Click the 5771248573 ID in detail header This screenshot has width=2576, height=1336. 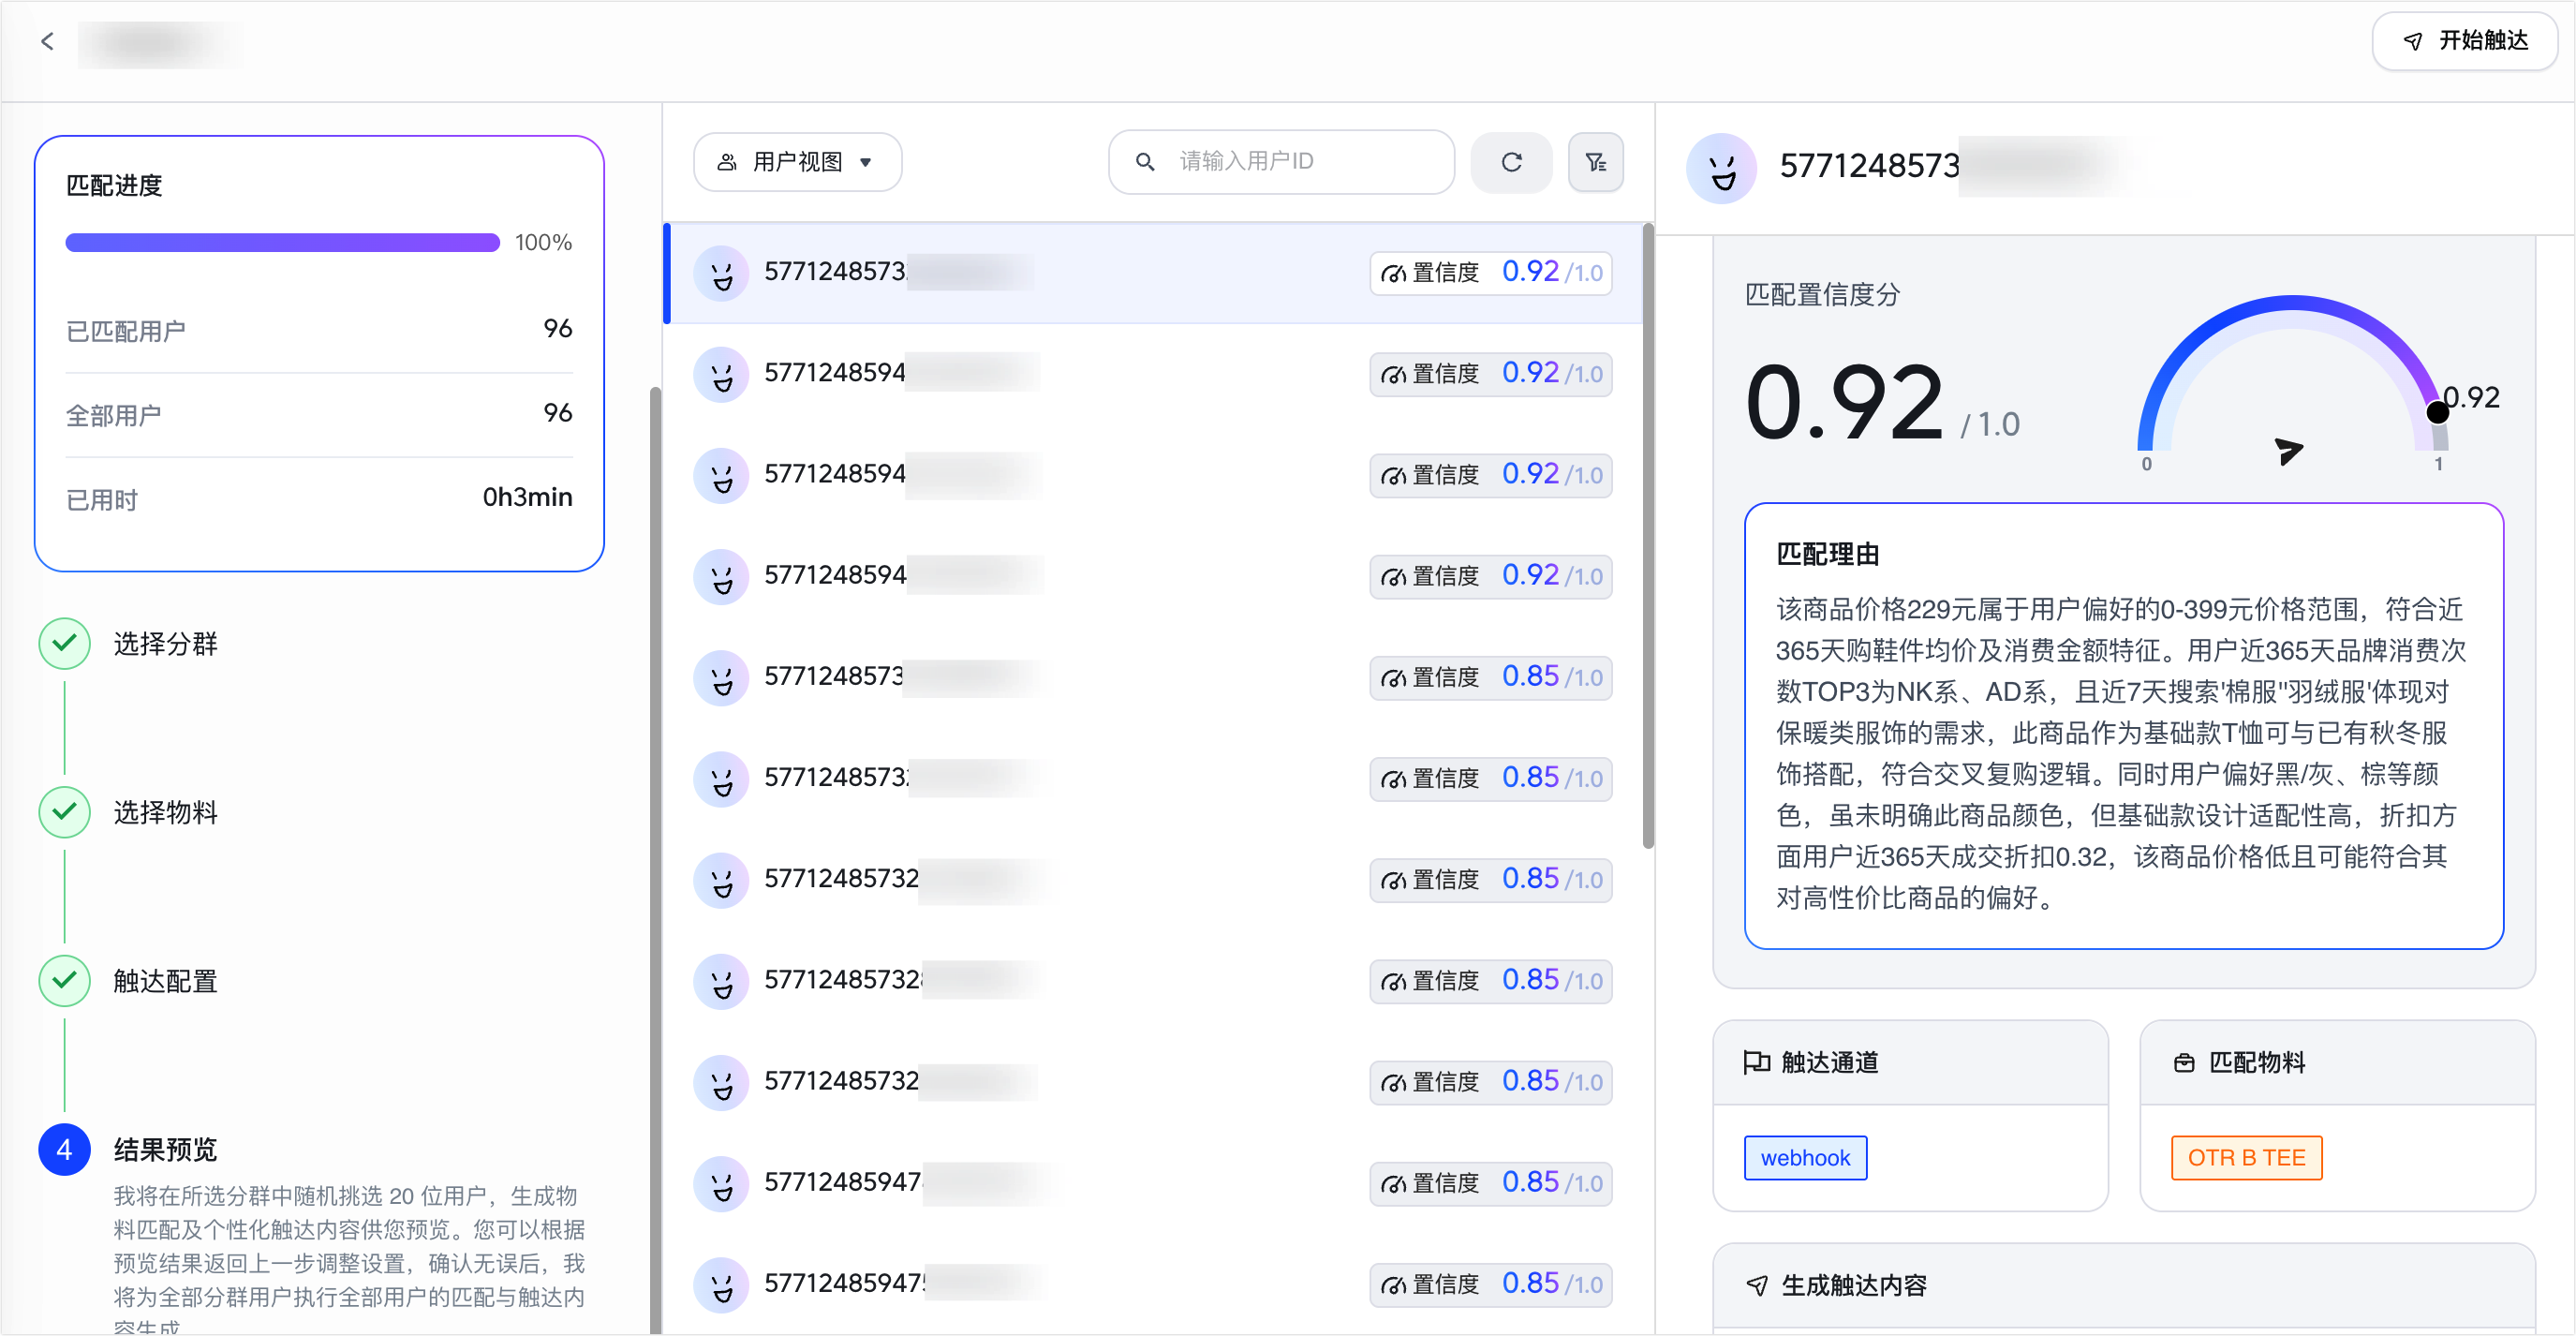coord(1869,167)
